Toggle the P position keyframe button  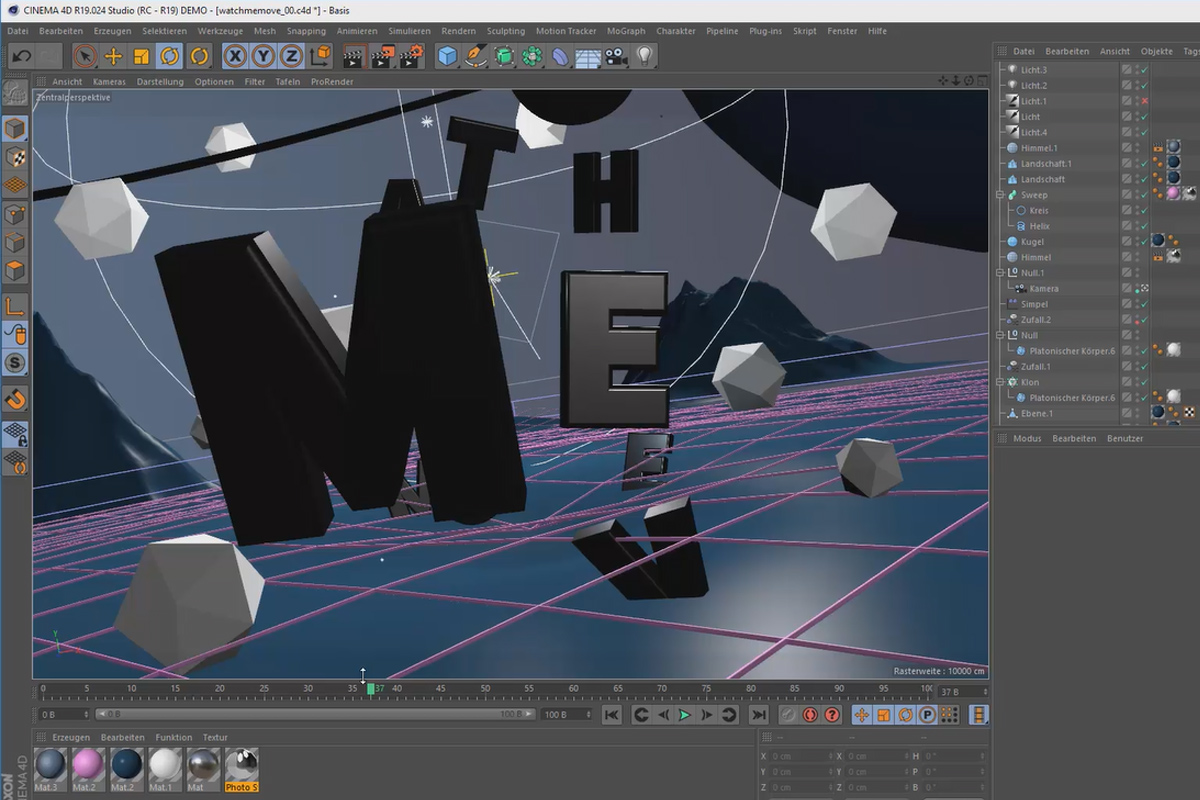928,714
